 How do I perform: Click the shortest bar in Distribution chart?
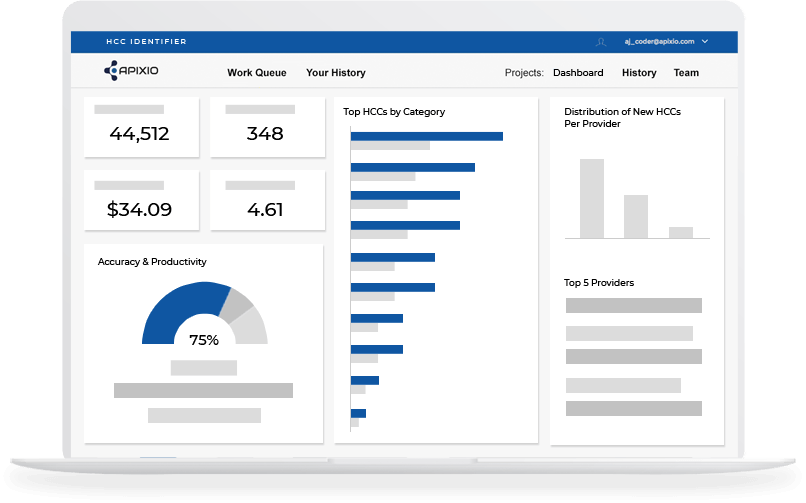tap(681, 232)
